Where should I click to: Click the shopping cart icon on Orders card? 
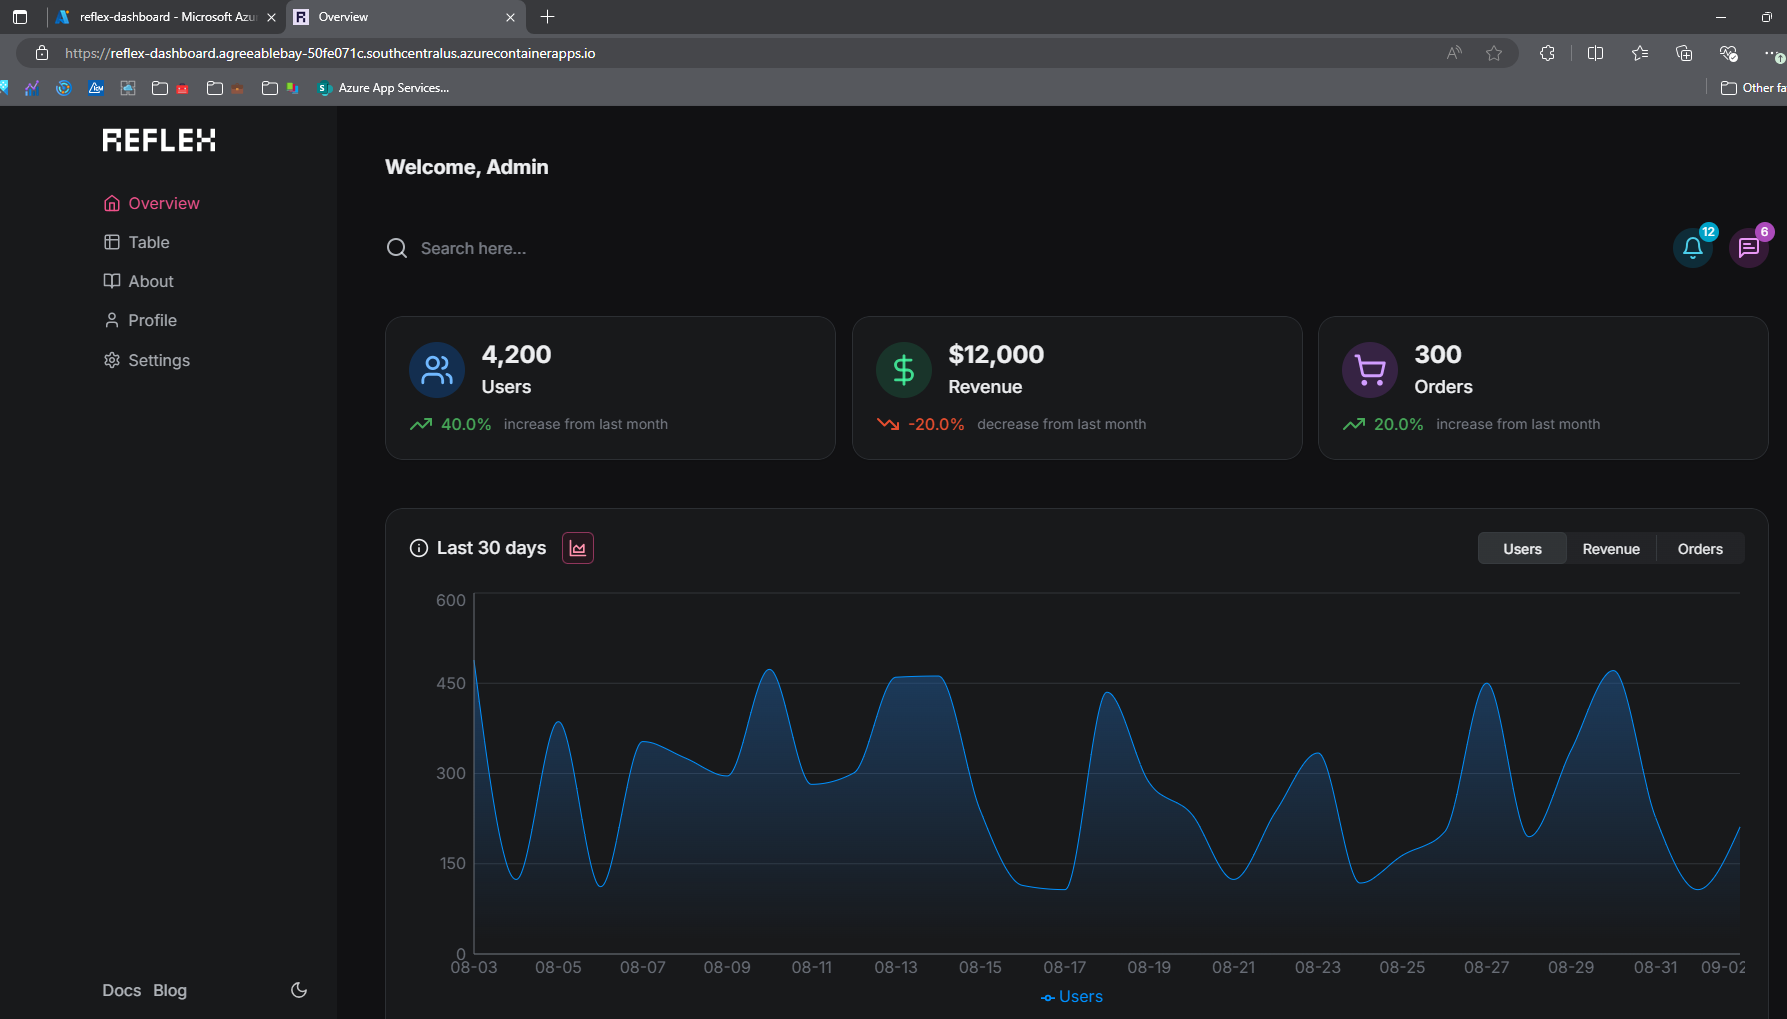tap(1370, 370)
